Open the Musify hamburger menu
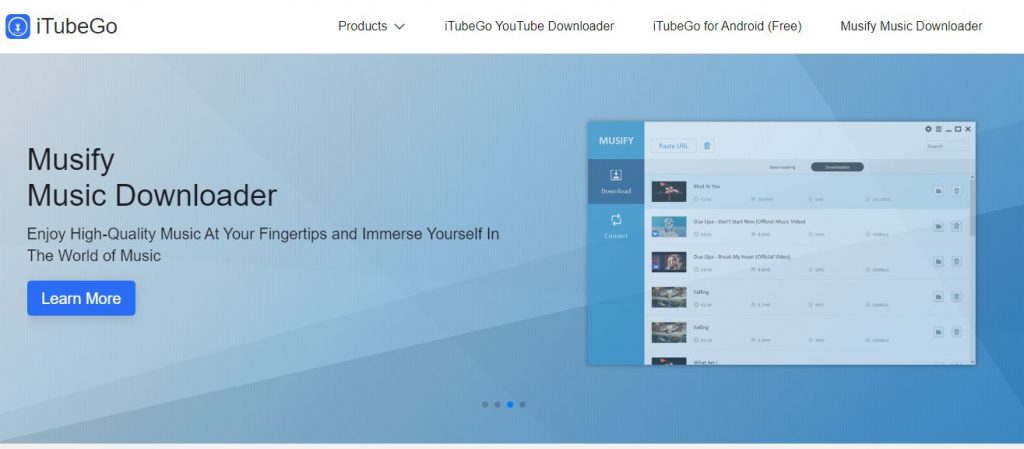The image size is (1024, 449). point(938,129)
